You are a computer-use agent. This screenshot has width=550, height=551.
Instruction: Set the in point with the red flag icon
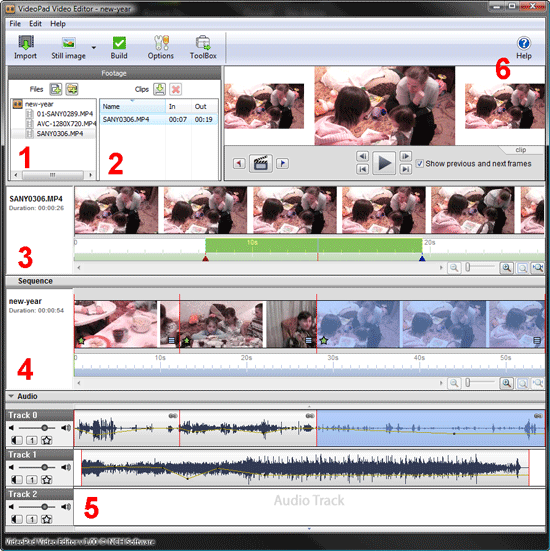pyautogui.click(x=239, y=163)
